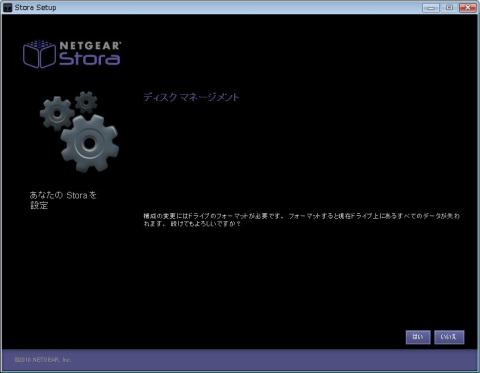The image size is (480, 373).
Task: Click the Stora Setup title bar icon
Action: pos(7,8)
